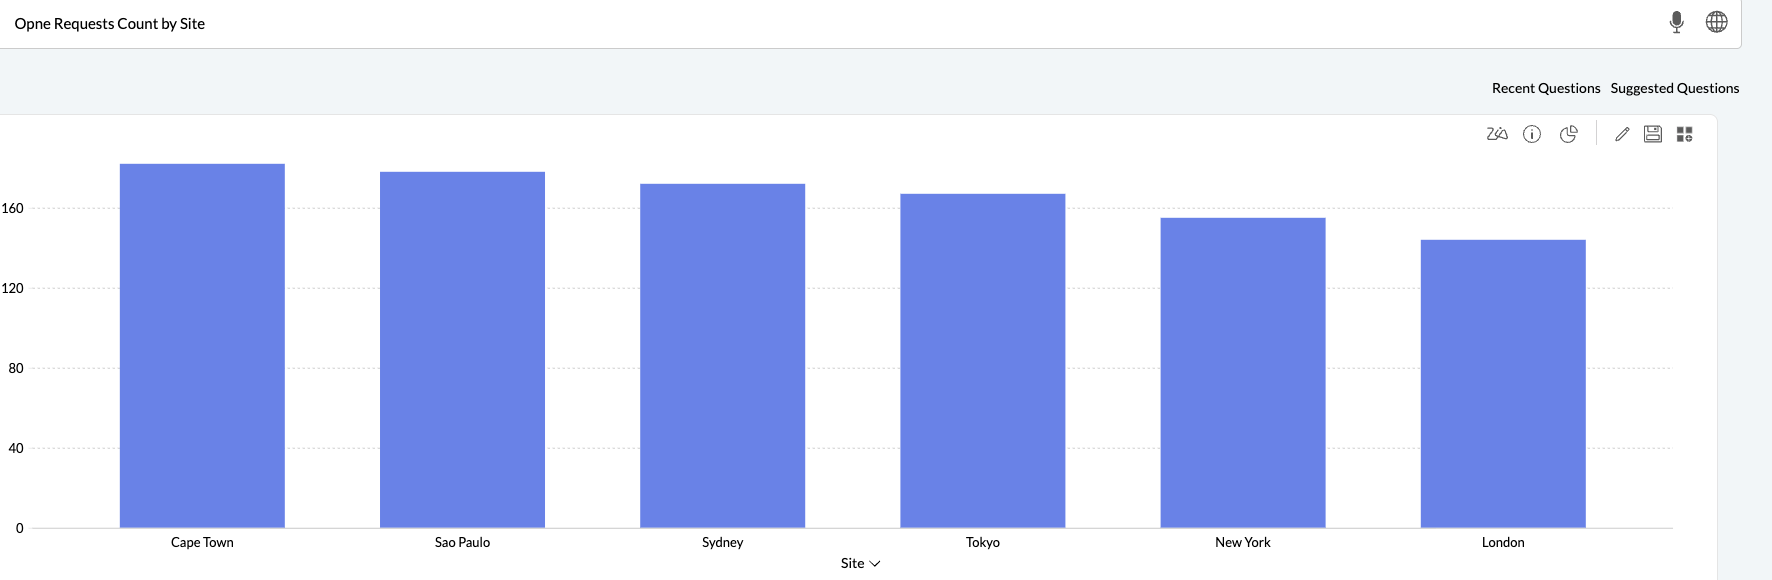This screenshot has height=580, width=1772.
Task: Click the London axis label
Action: tap(1503, 542)
